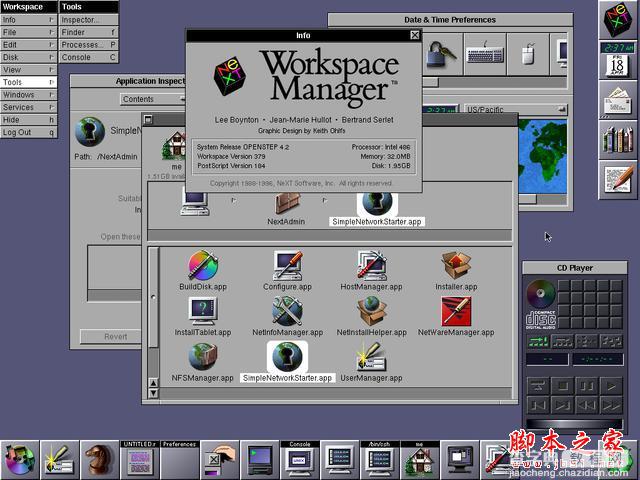Click CD Player eject button
The height and width of the screenshot is (480, 640).
click(538, 386)
